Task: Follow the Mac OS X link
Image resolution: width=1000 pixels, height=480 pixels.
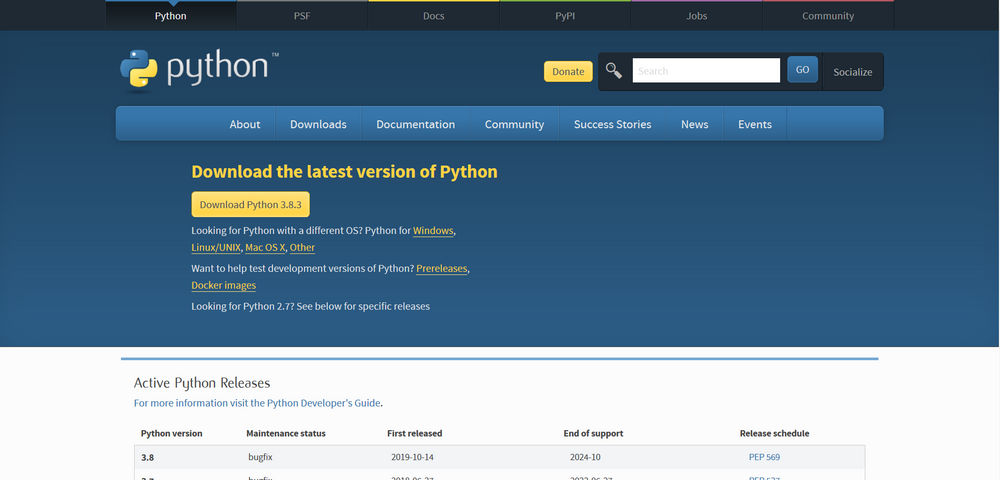Action: coord(265,247)
